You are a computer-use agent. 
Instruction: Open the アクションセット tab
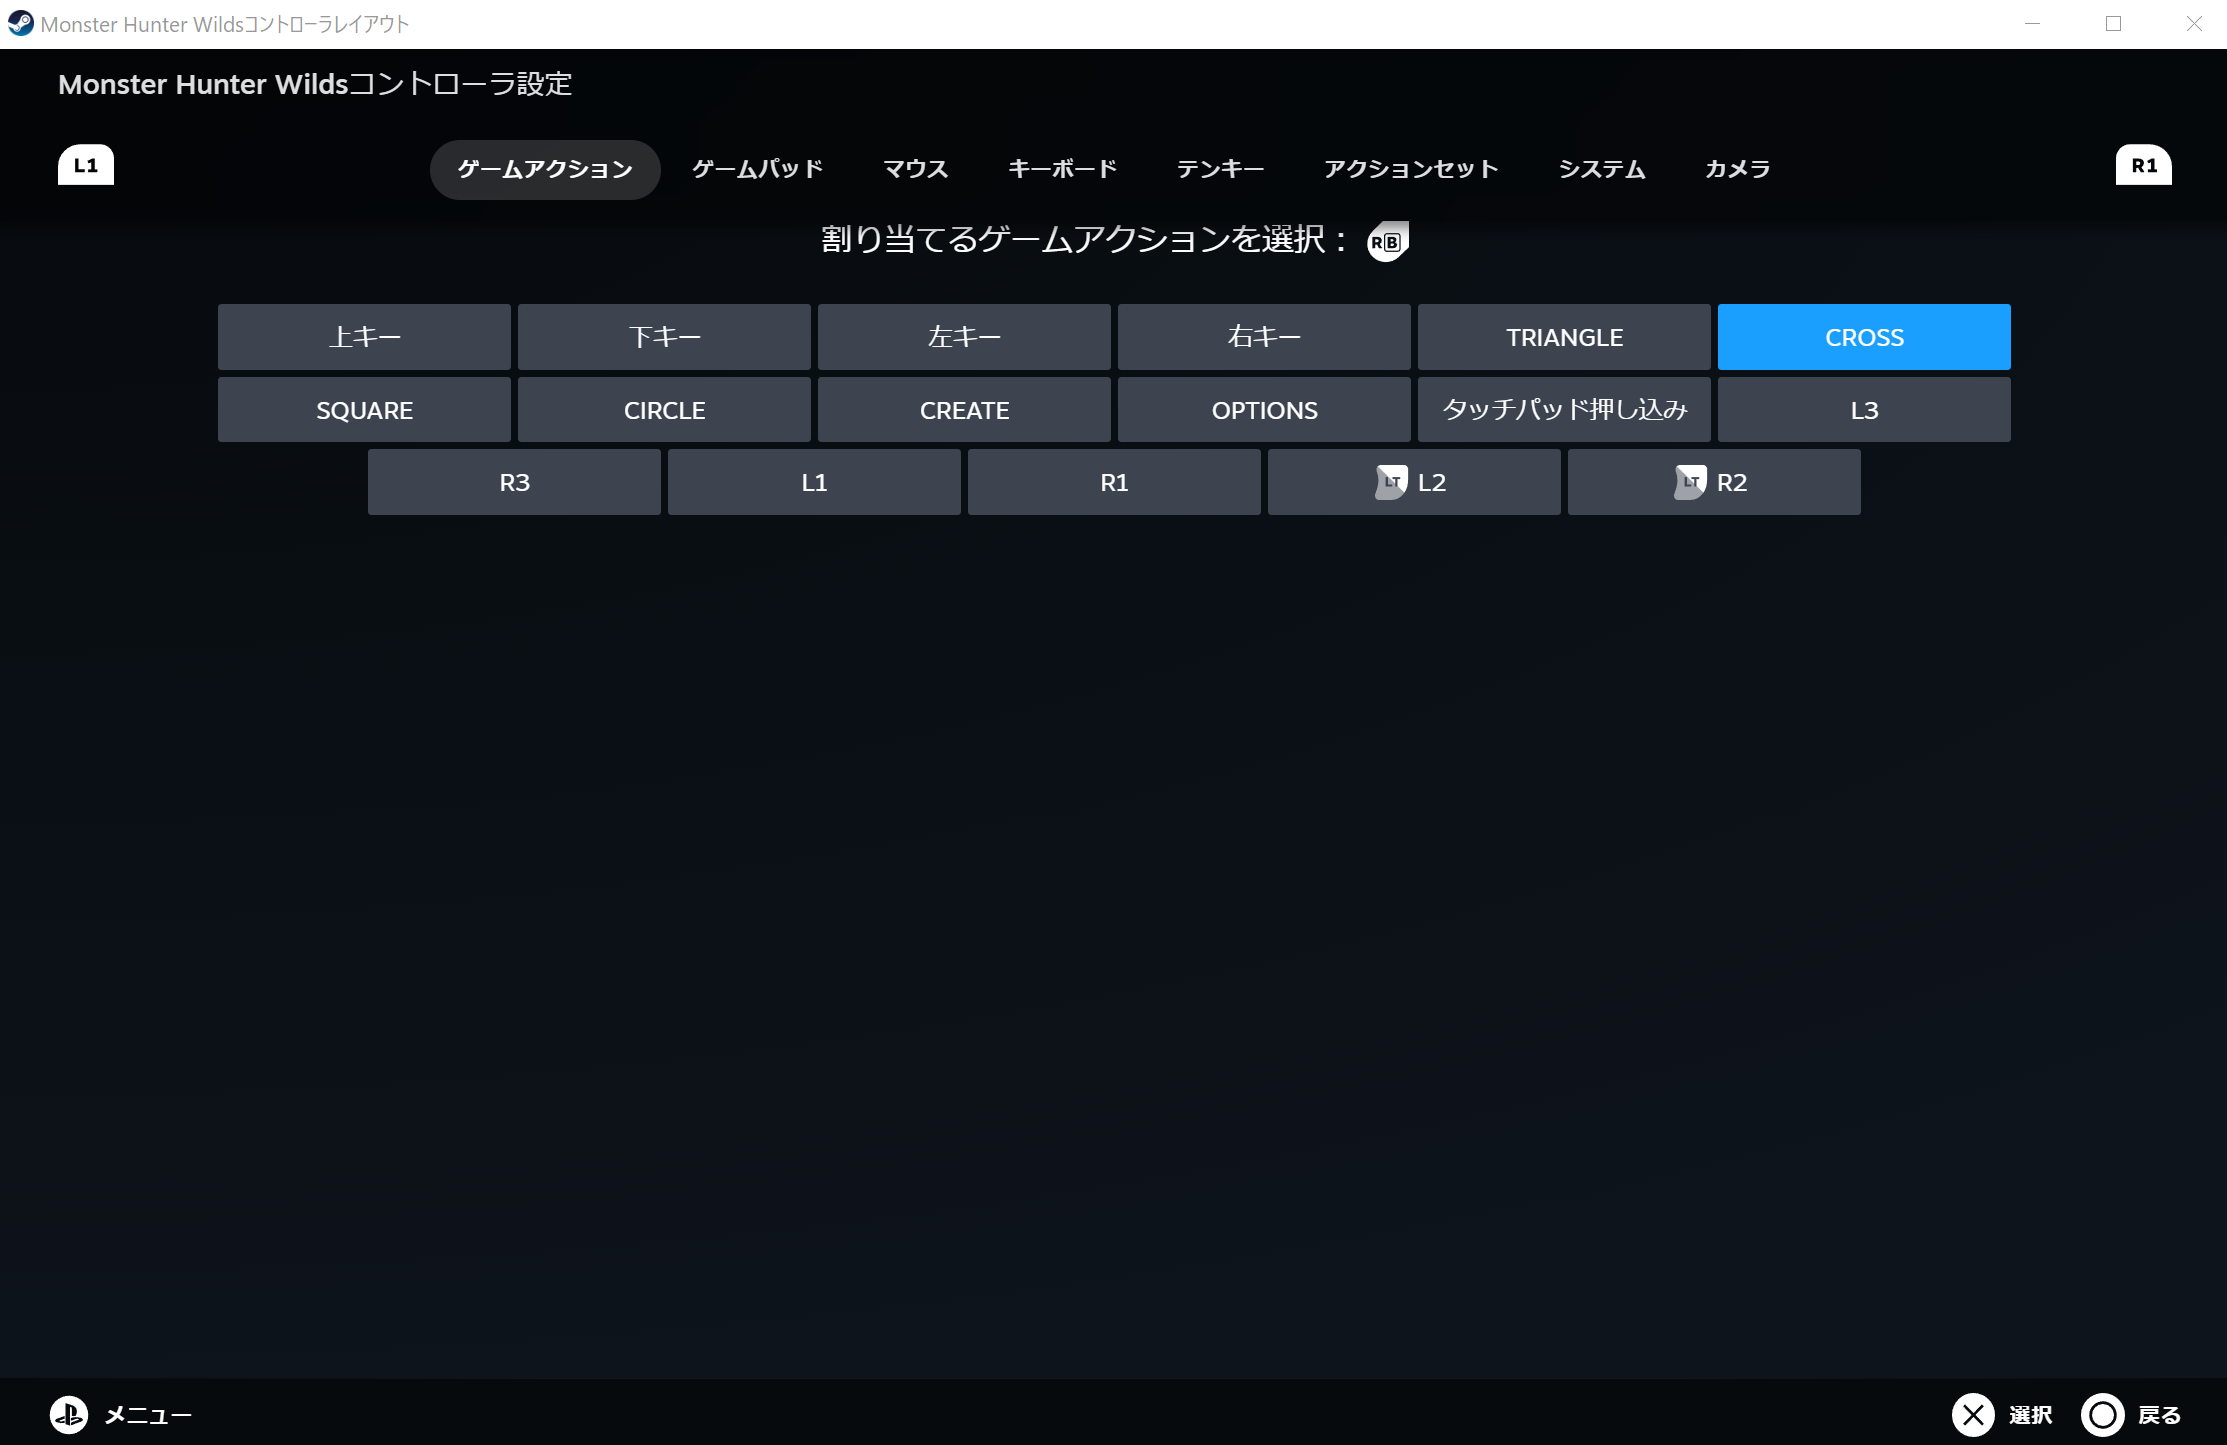(x=1411, y=169)
